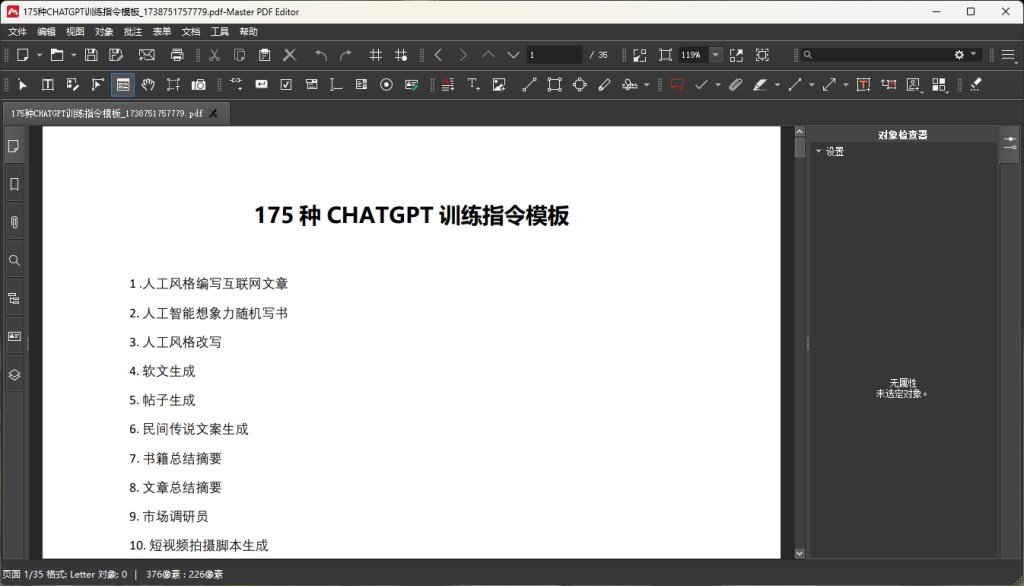Select the Insert Image tool
Screen dimensions: 1024x586
[x=499, y=85]
